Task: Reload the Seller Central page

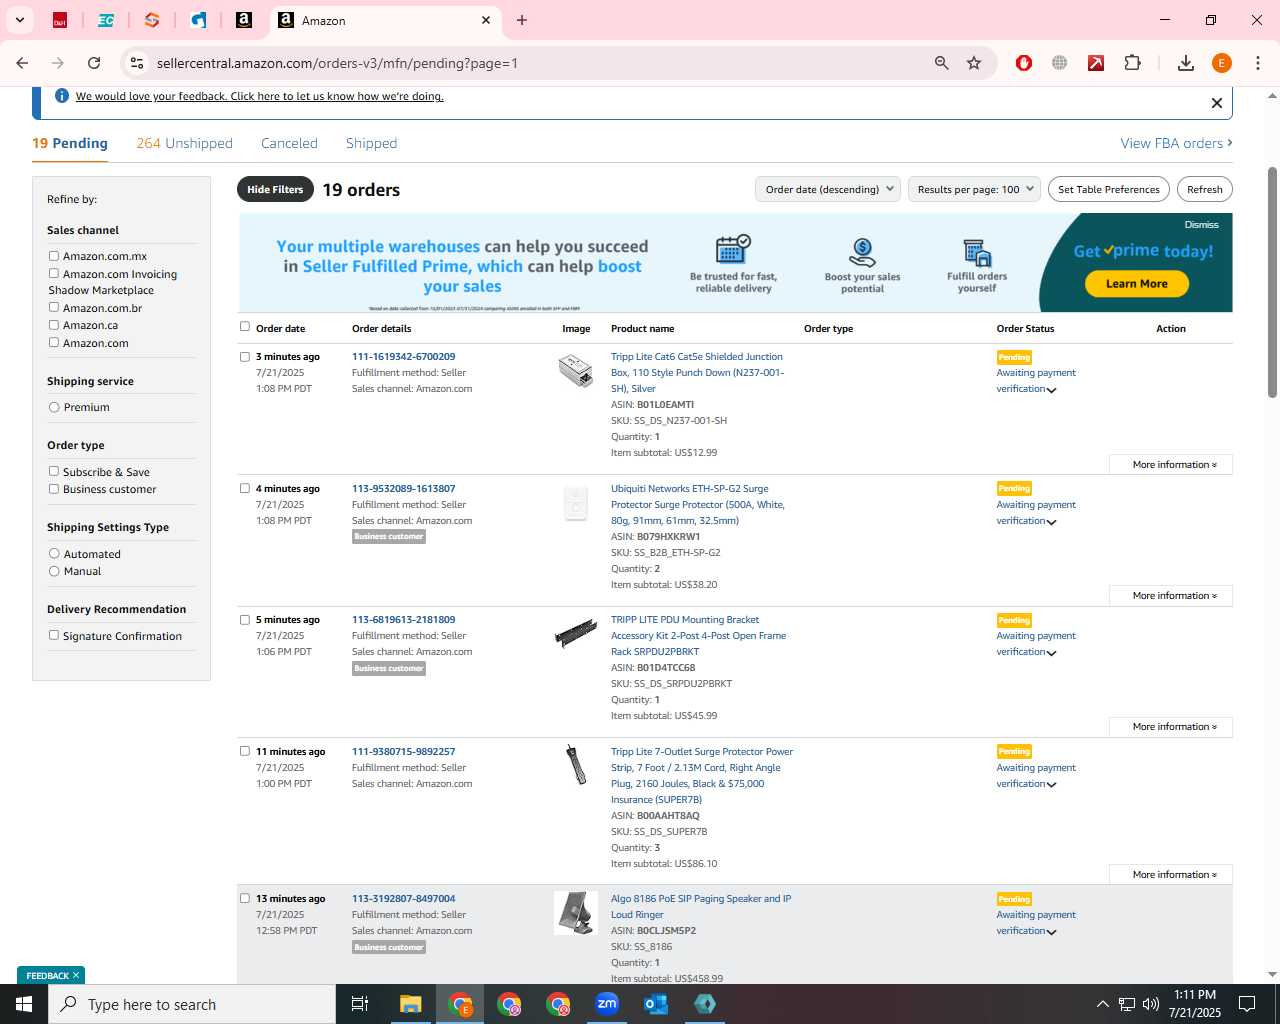Action: coord(94,63)
